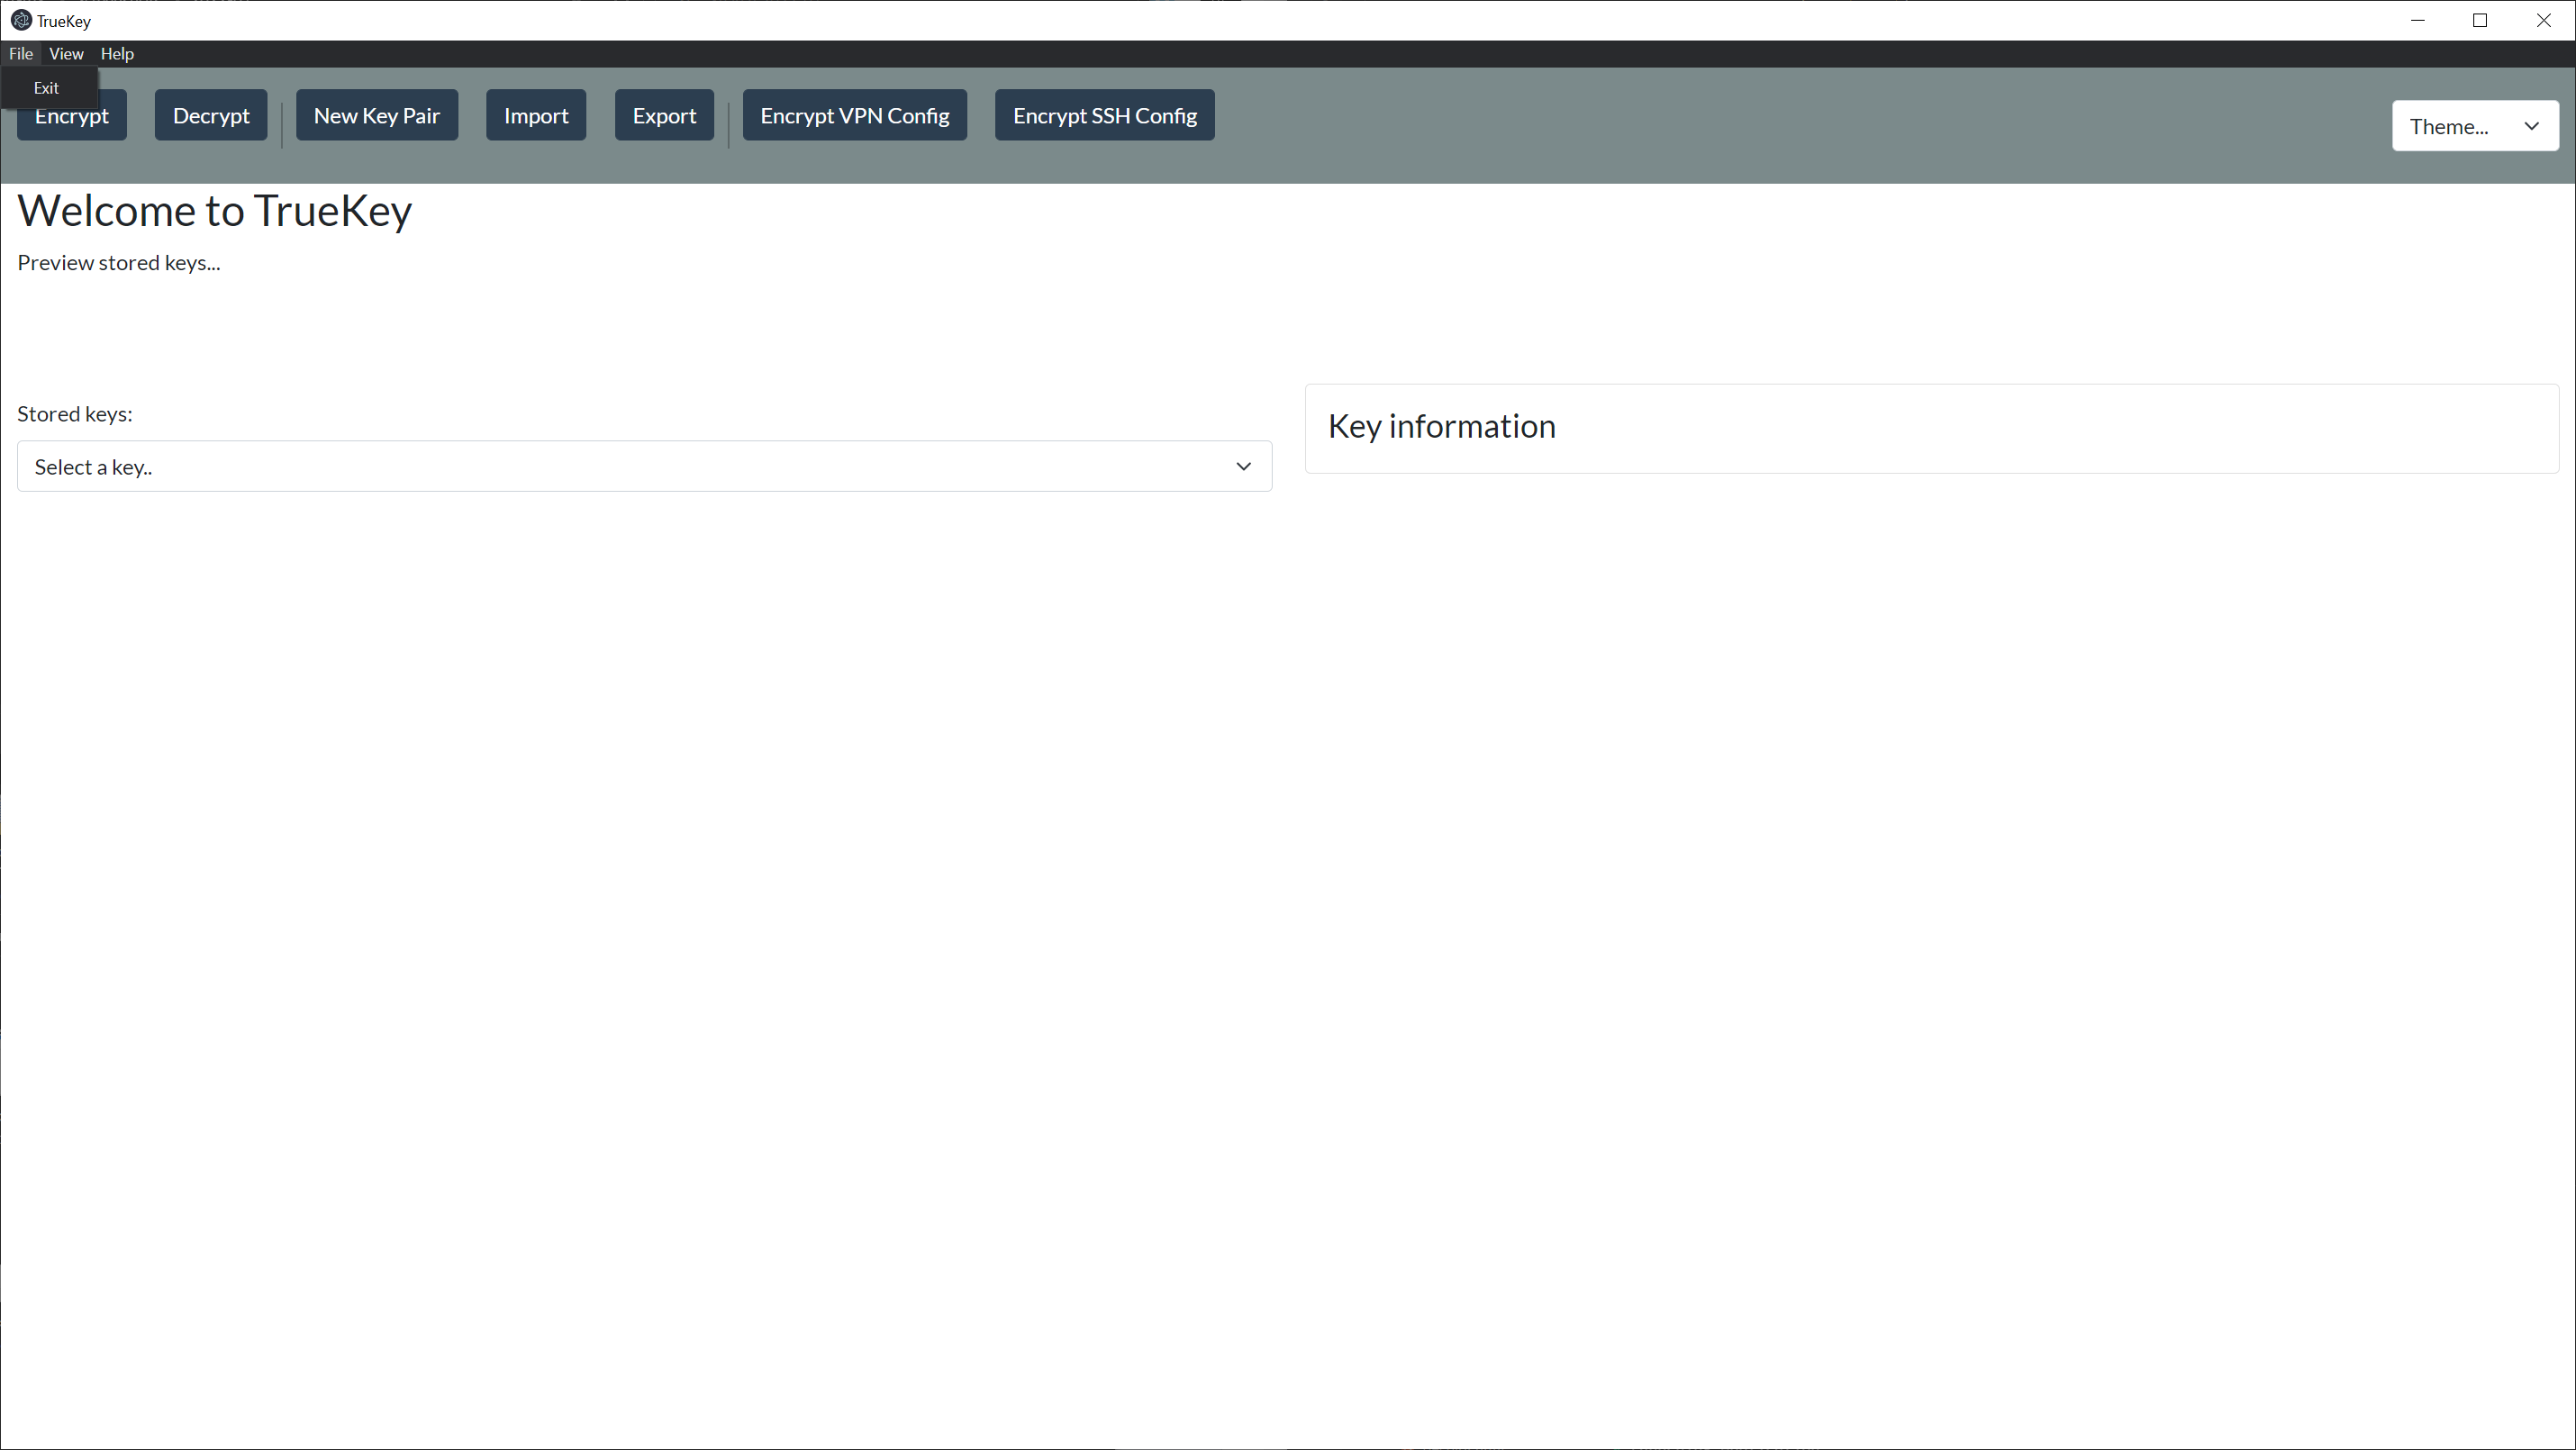Encrypt an SSH Config
This screenshot has height=1450, width=2576.
1104,114
